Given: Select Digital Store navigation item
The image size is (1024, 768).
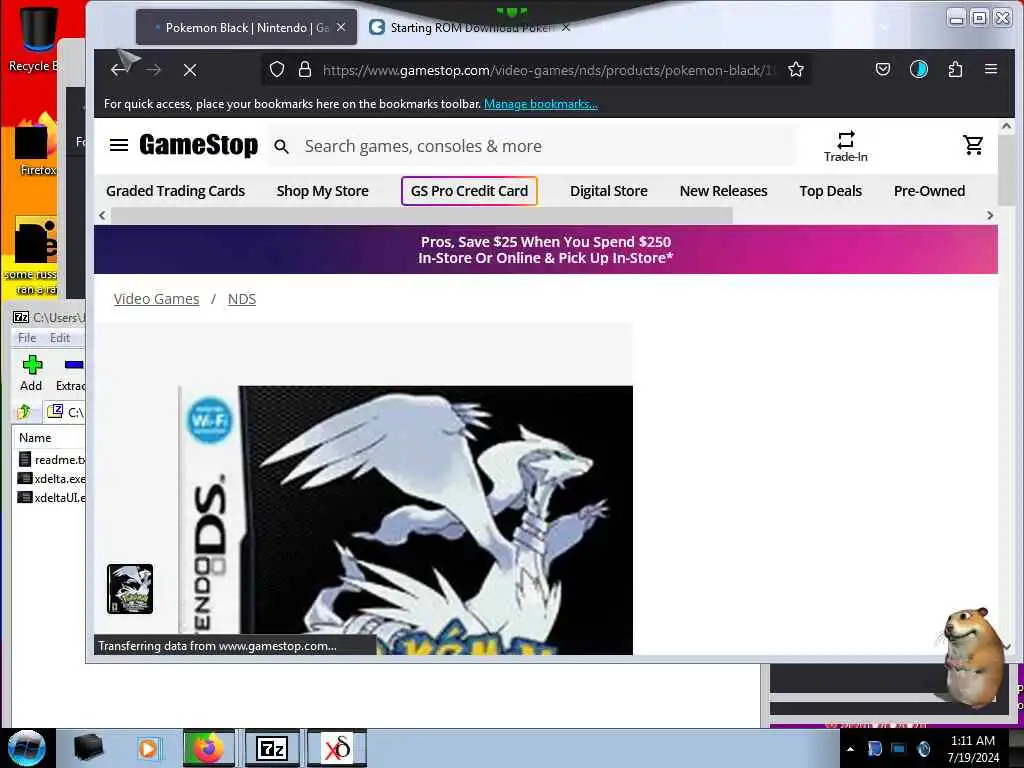Looking at the screenshot, I should [609, 191].
